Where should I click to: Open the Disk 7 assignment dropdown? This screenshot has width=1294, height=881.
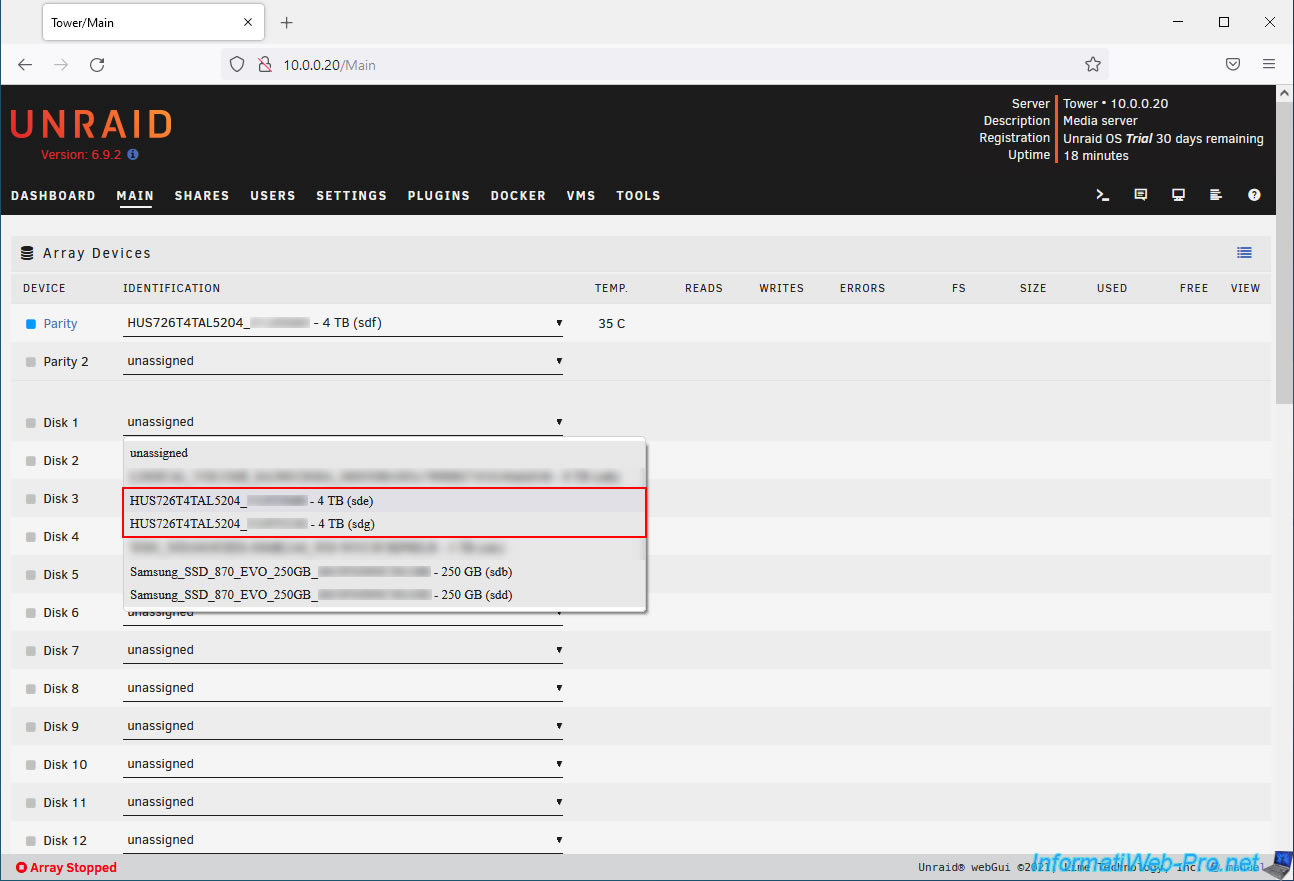click(x=342, y=650)
